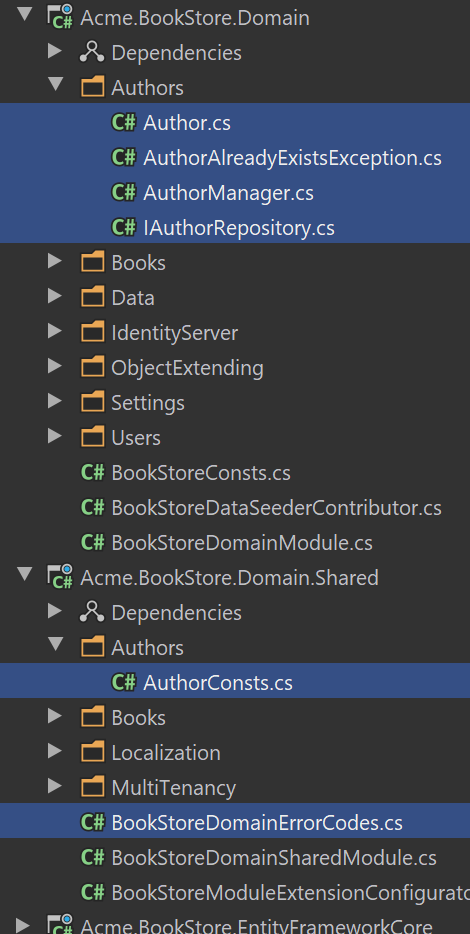Click the C# icon of BookStoreModuleExtensionConfigurator file
Viewport: 470px width, 934px height.
(92, 892)
